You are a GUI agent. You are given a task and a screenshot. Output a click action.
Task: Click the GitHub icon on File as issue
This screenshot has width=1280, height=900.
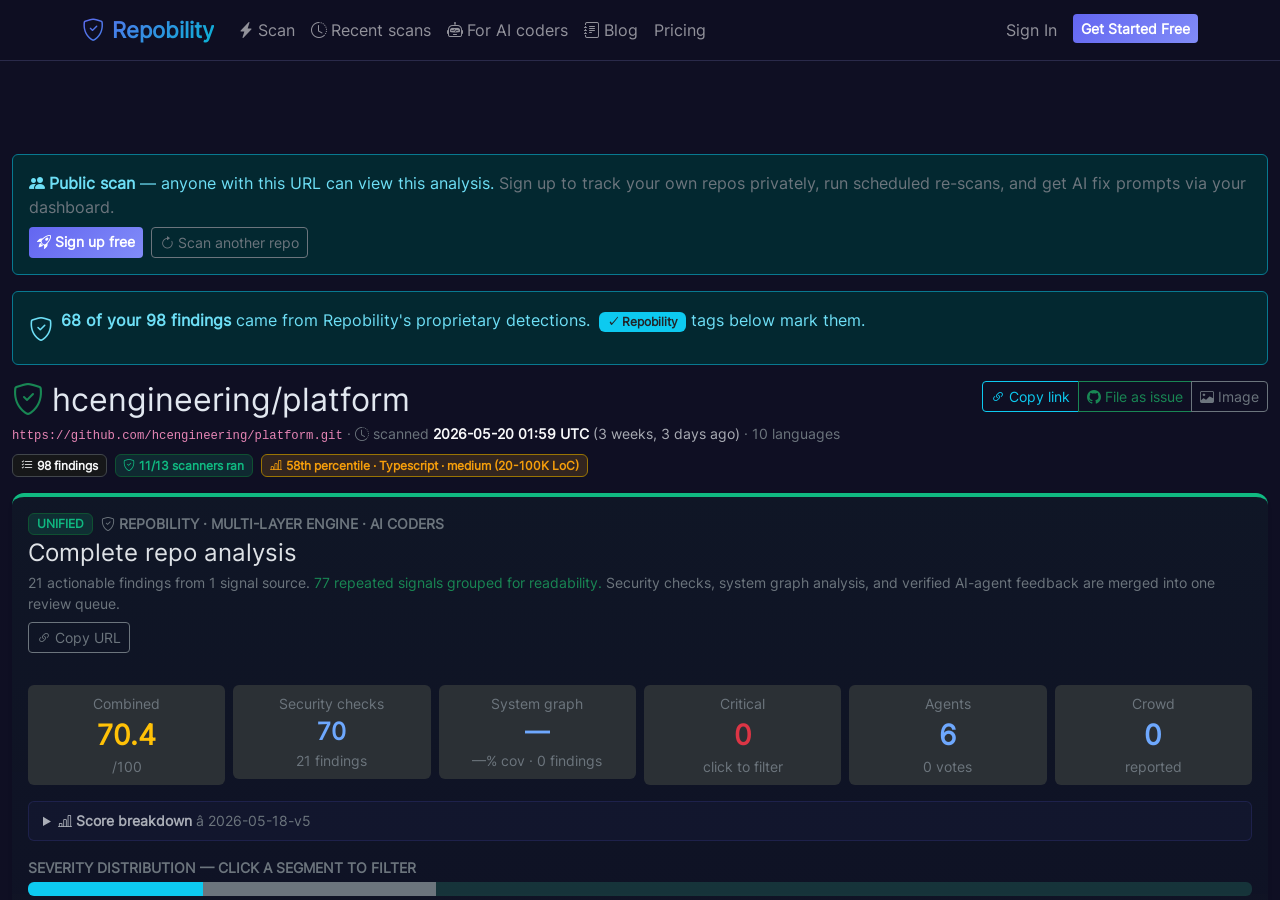(1094, 397)
